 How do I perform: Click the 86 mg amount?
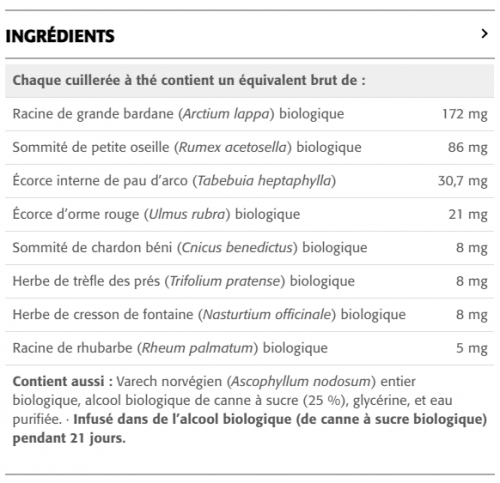[468, 147]
